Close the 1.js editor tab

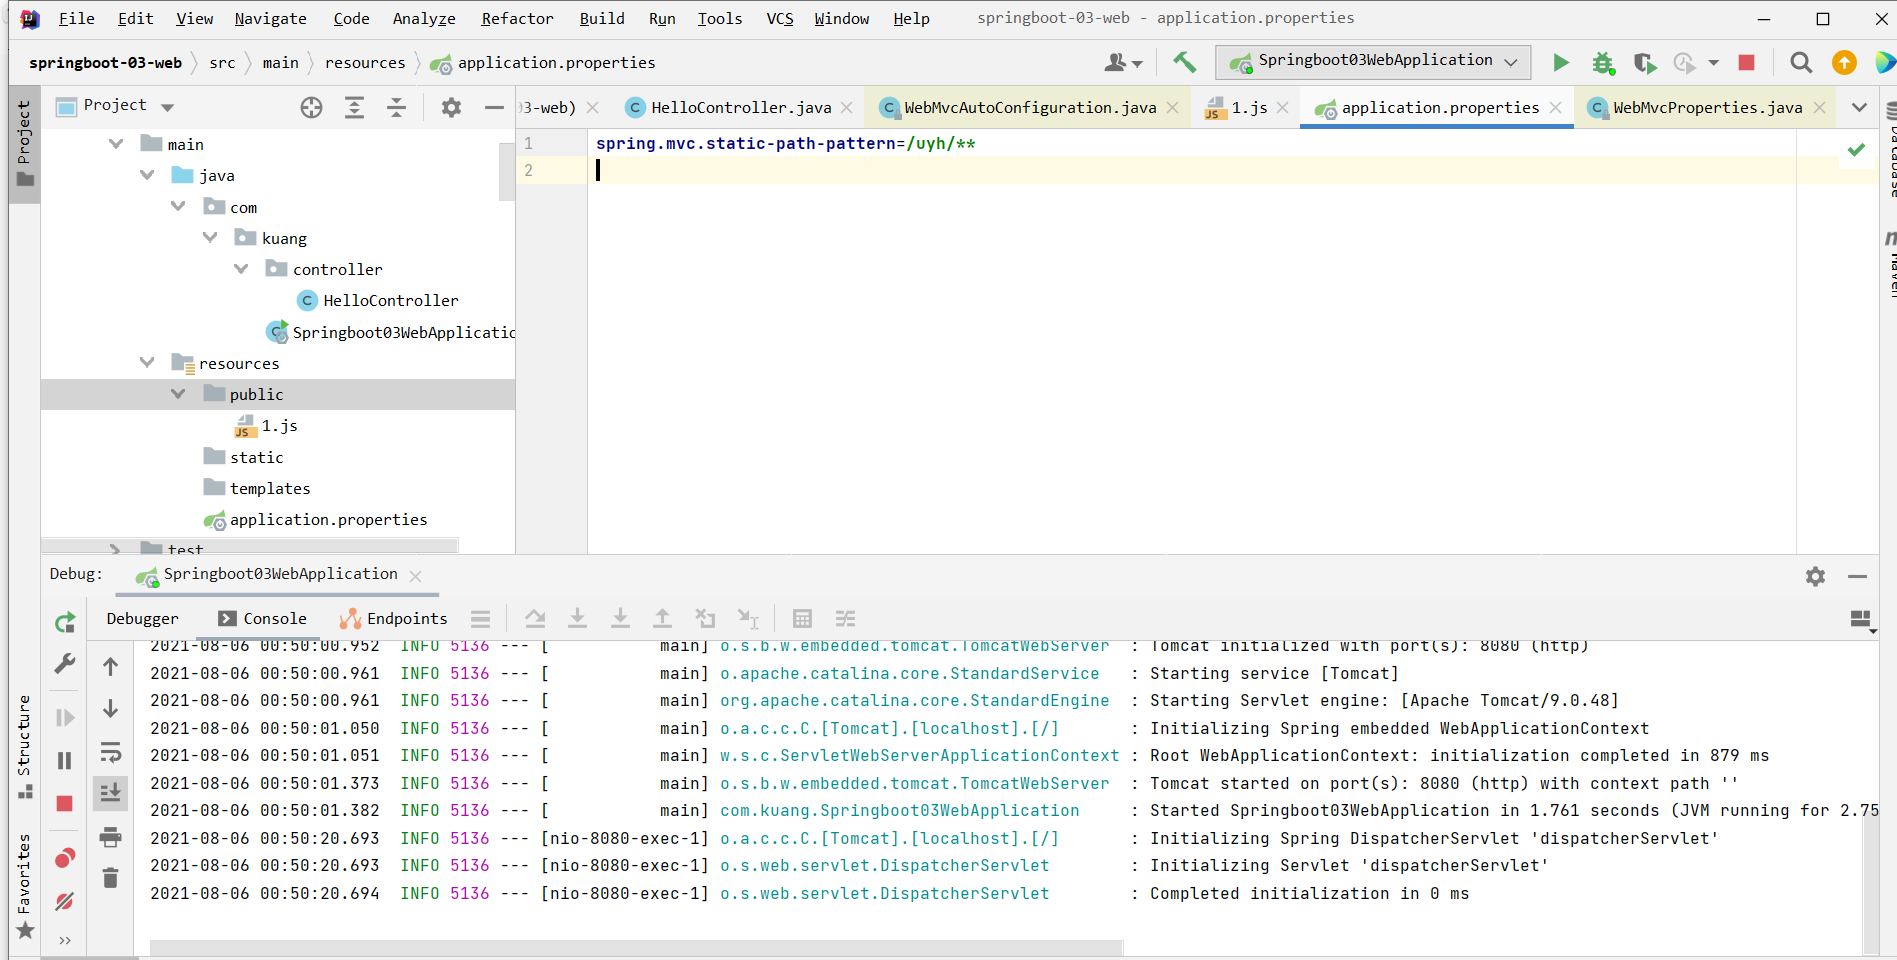pyautogui.click(x=1283, y=108)
